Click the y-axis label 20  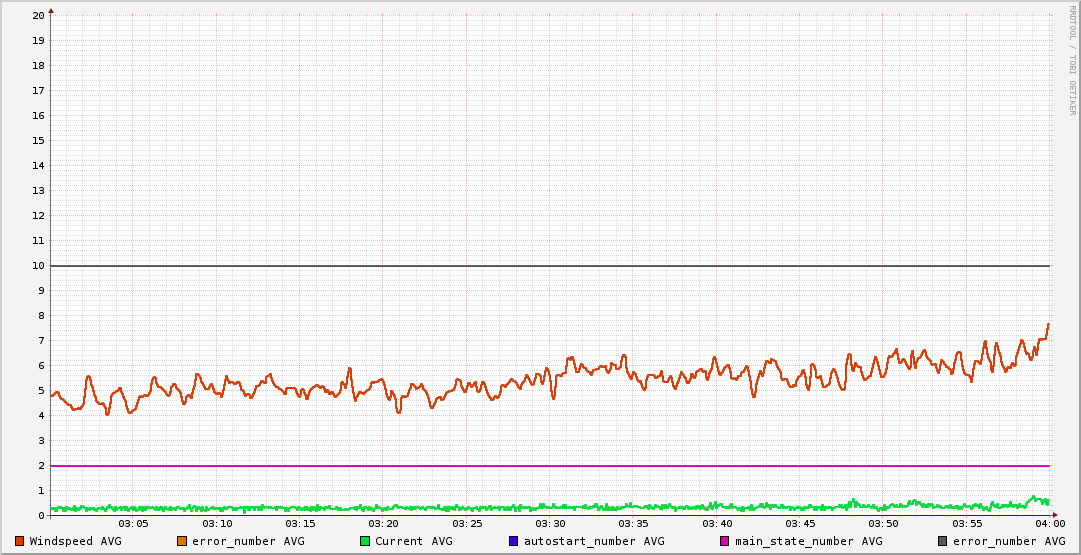[x=38, y=16]
